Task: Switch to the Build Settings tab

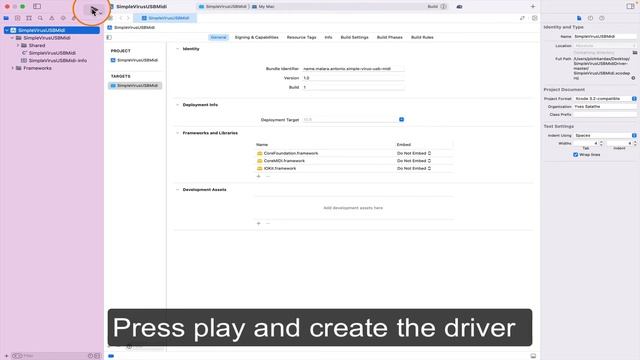Action: click(x=354, y=37)
